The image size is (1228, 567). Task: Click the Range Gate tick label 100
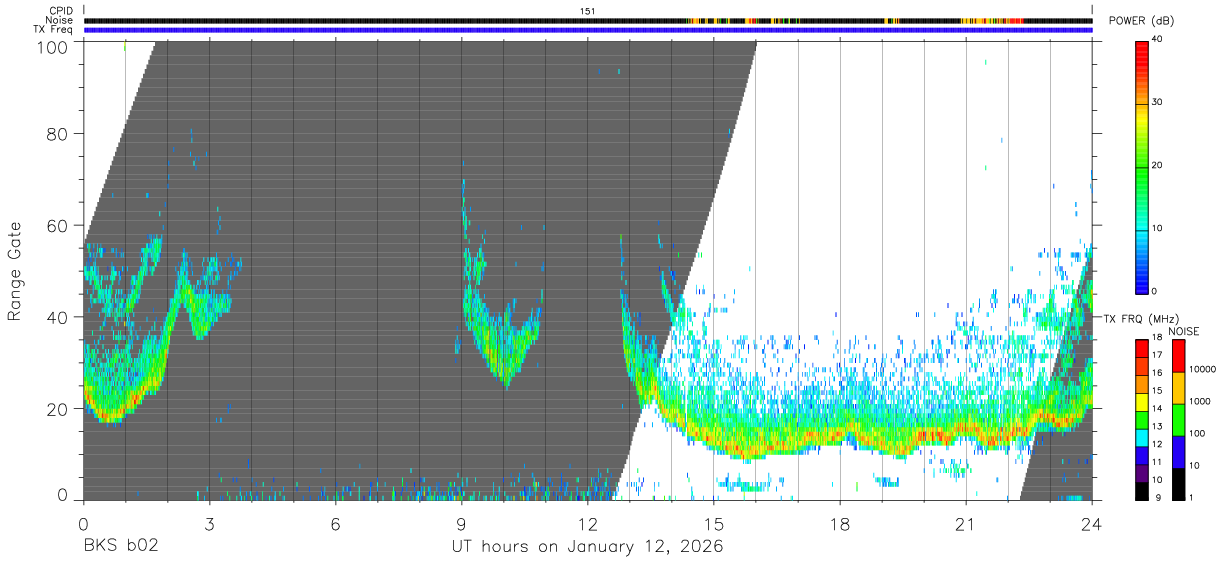click(52, 47)
